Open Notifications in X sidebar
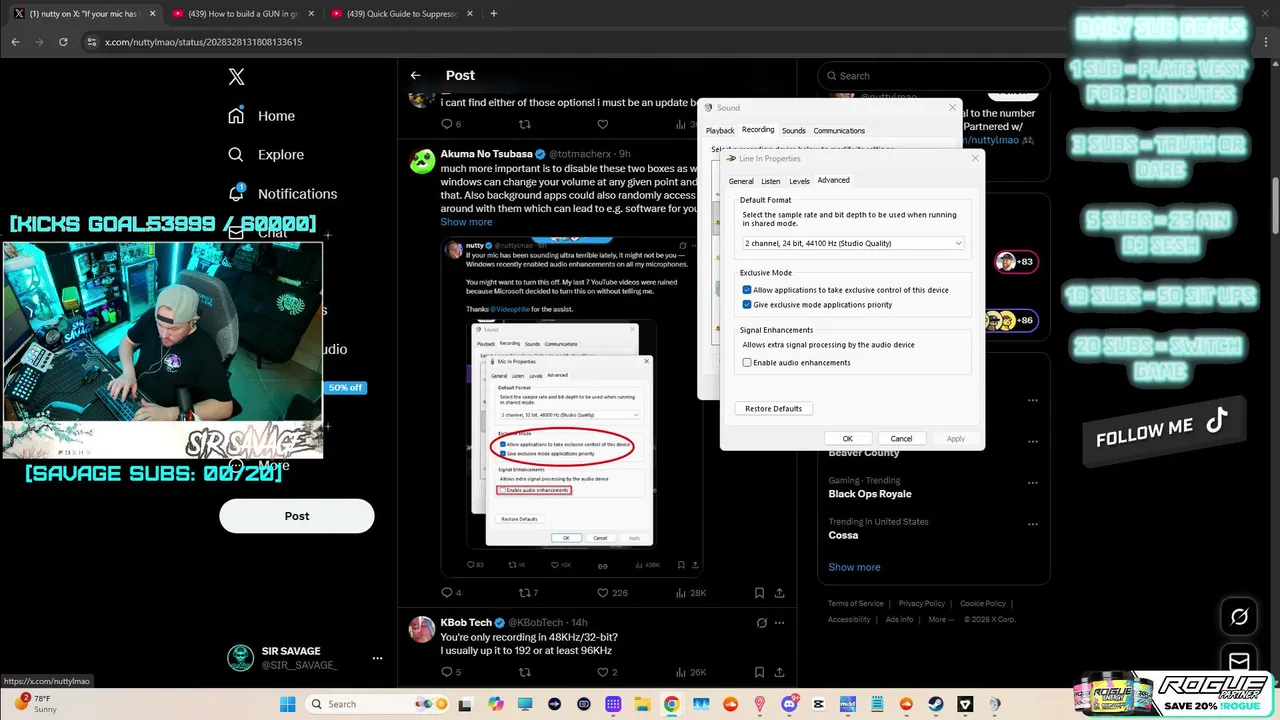The image size is (1280, 720). point(282,194)
